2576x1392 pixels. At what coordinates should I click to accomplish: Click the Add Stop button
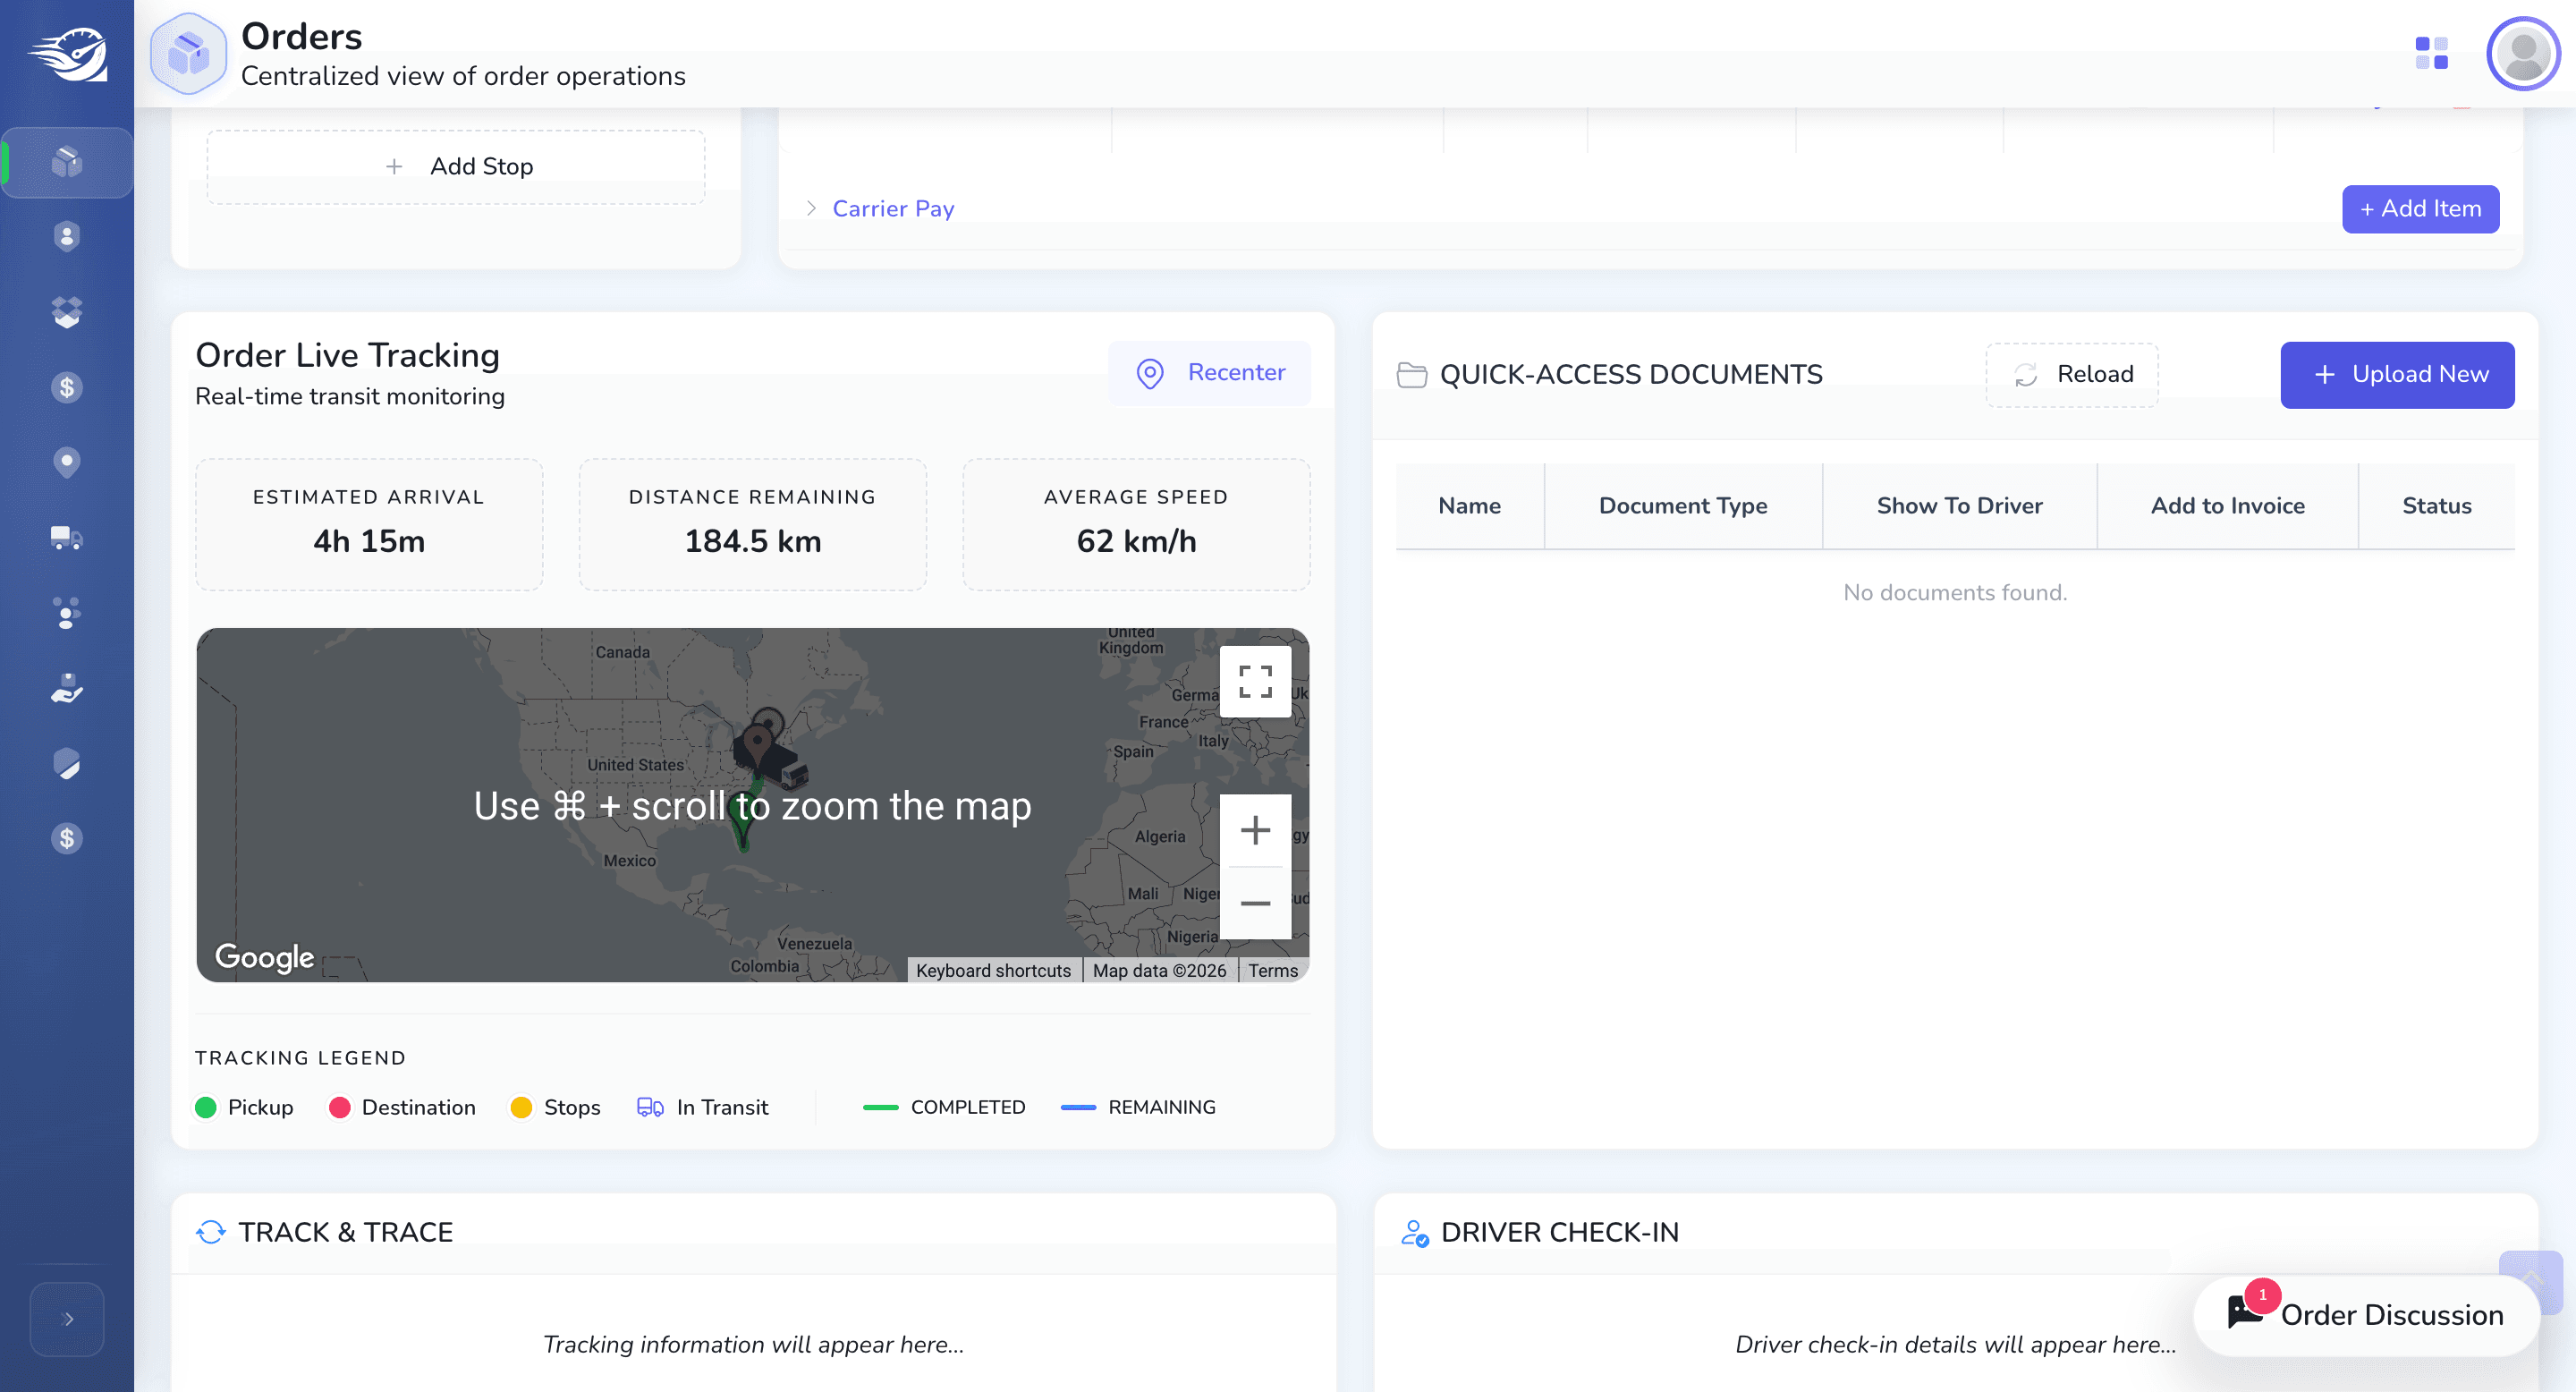tap(455, 166)
